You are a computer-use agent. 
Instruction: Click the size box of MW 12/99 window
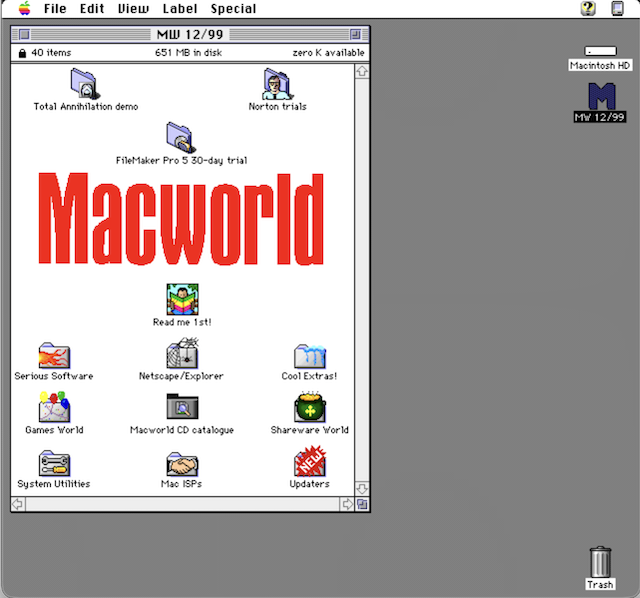(362, 504)
